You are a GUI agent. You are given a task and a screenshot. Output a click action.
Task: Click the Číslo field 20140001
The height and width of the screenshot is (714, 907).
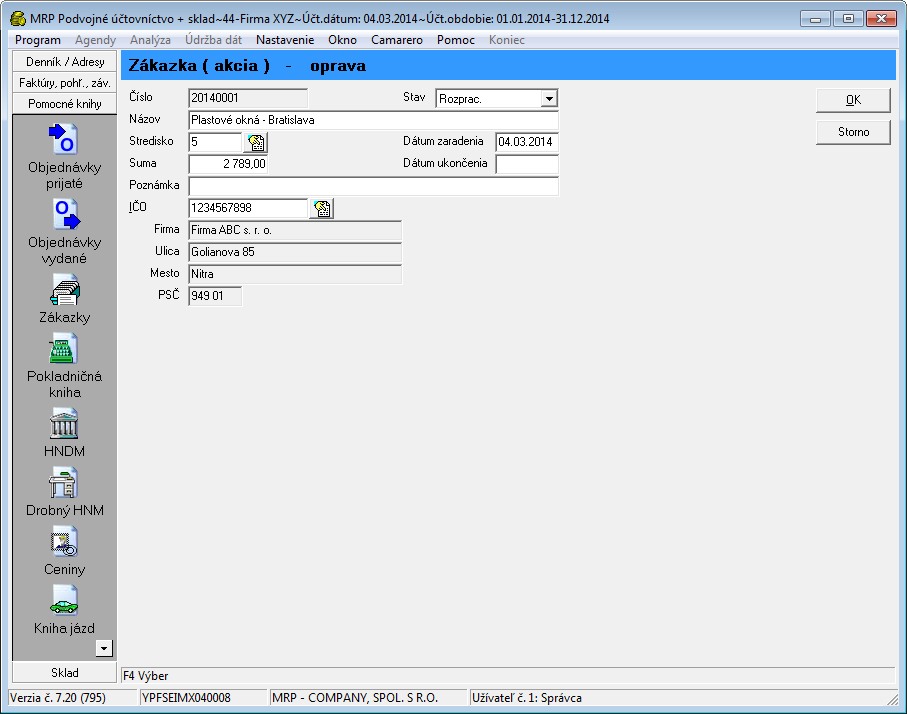point(248,98)
